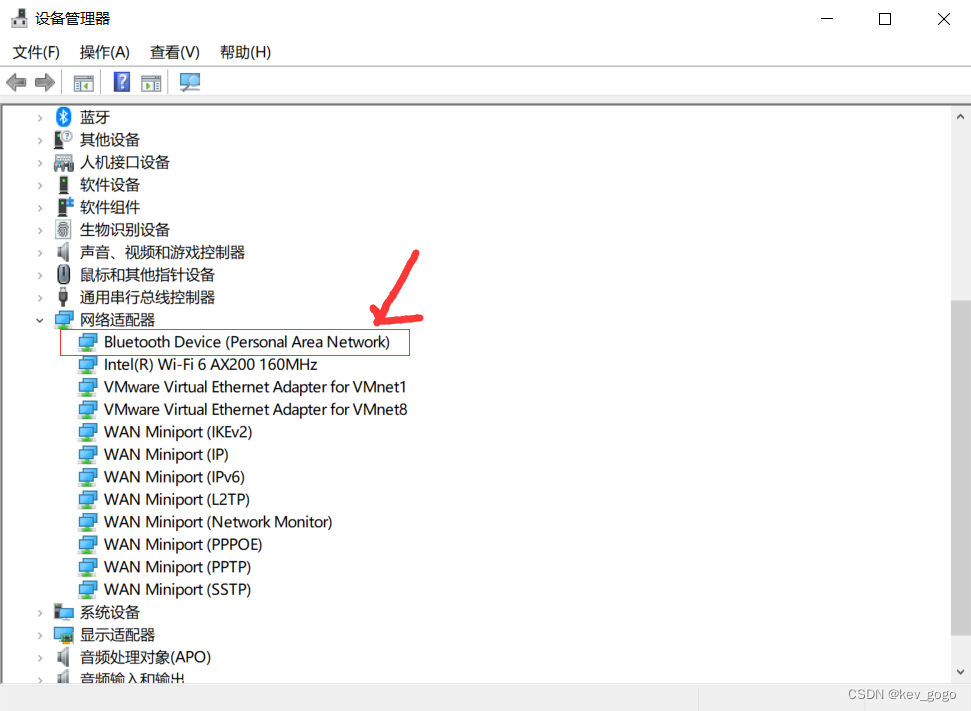
Task: Expand the 显示适配器 category
Action: click(x=40, y=635)
